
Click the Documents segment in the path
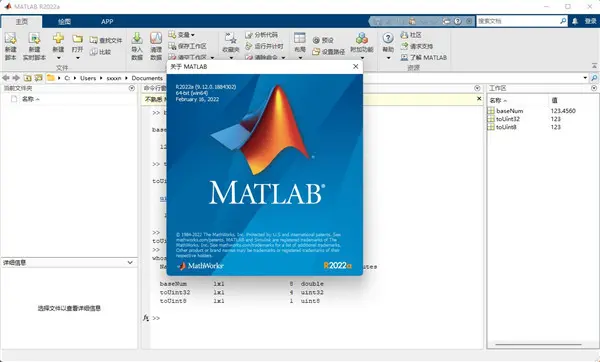click(147, 78)
